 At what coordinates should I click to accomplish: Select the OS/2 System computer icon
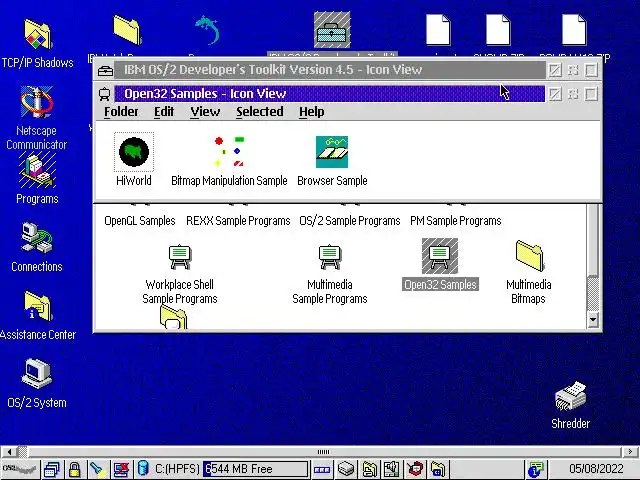(37, 373)
